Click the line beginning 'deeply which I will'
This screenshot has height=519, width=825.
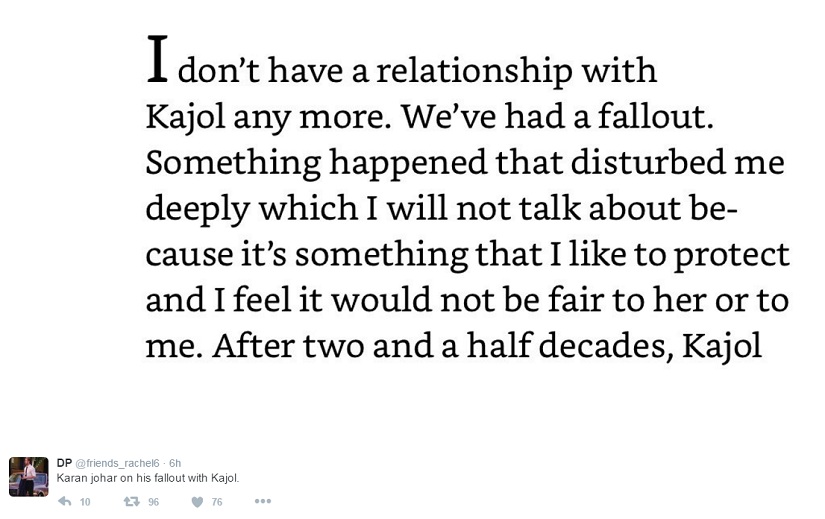click(x=441, y=208)
